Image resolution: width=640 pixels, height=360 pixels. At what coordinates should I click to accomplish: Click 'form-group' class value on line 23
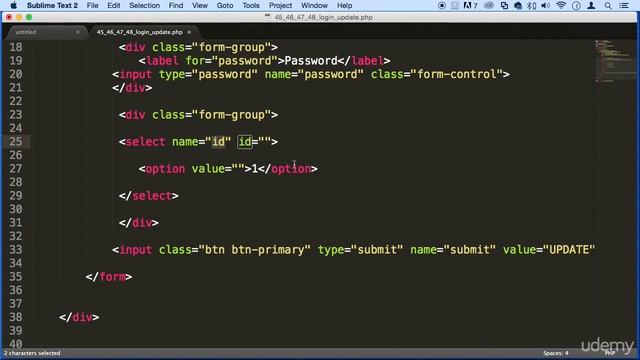(x=231, y=115)
